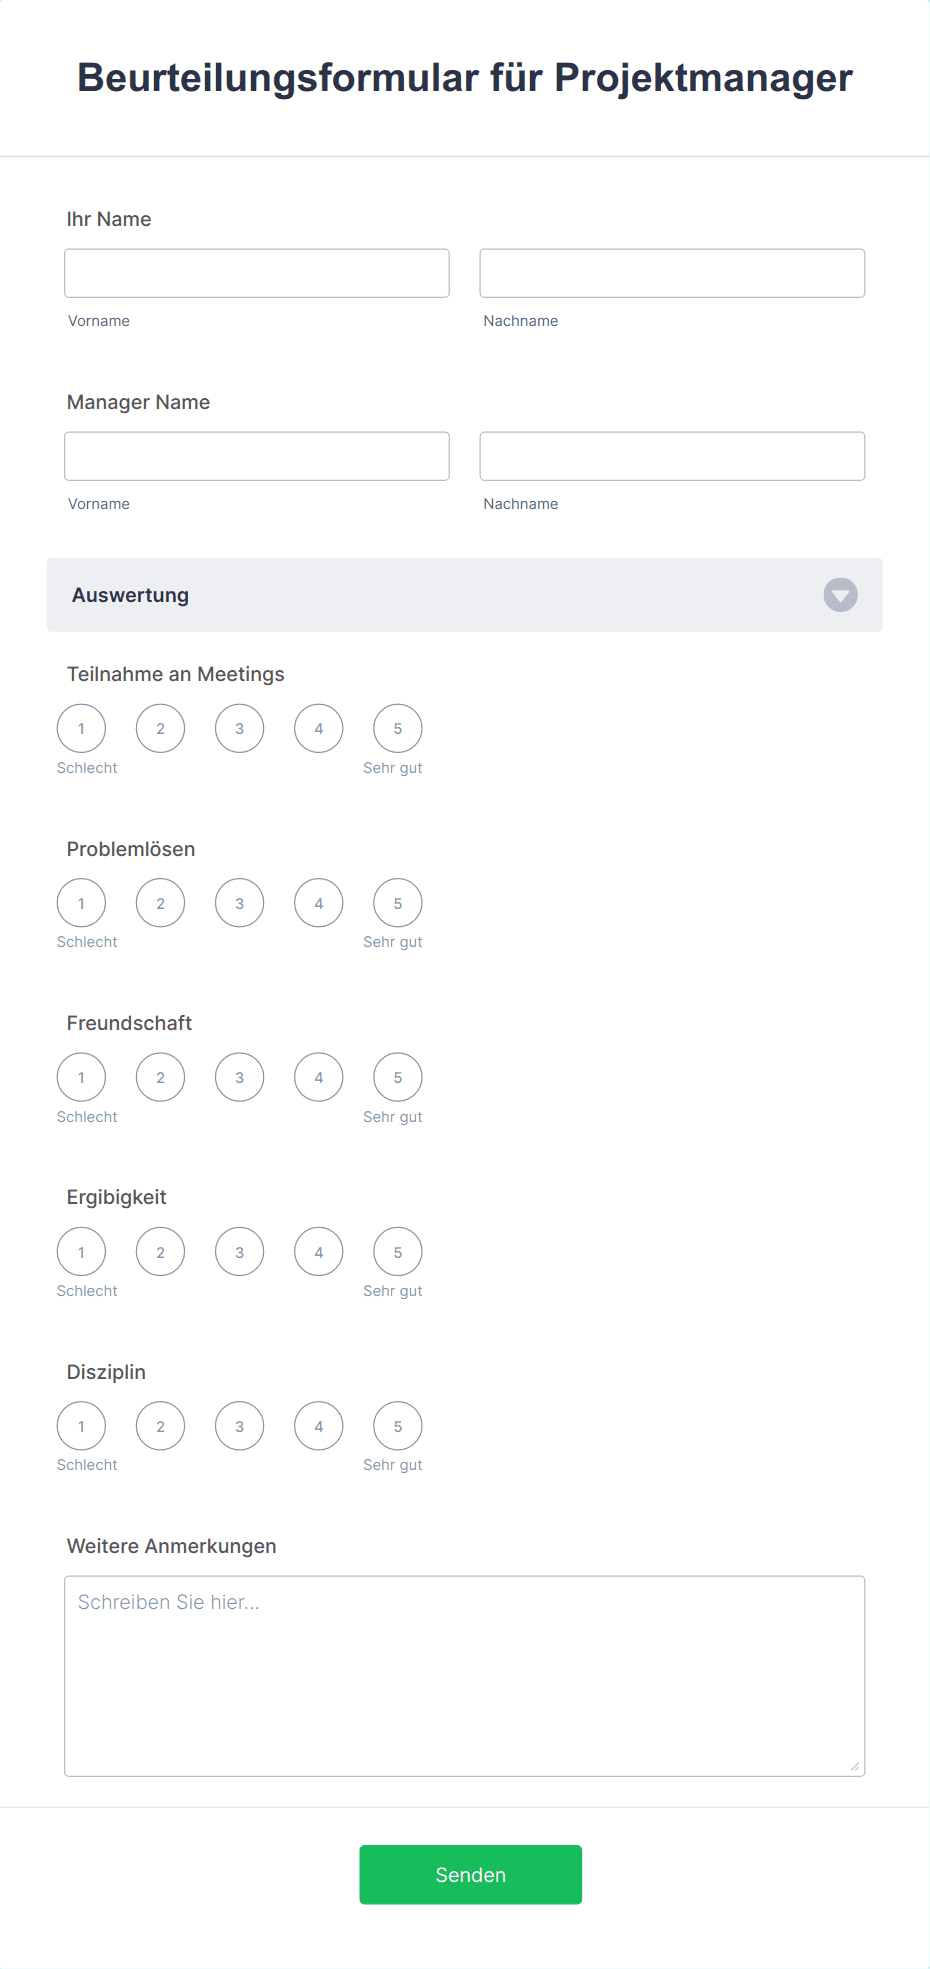Choose rating 4 for Ergibigkeit
Image resolution: width=930 pixels, height=1969 pixels.
(318, 1252)
